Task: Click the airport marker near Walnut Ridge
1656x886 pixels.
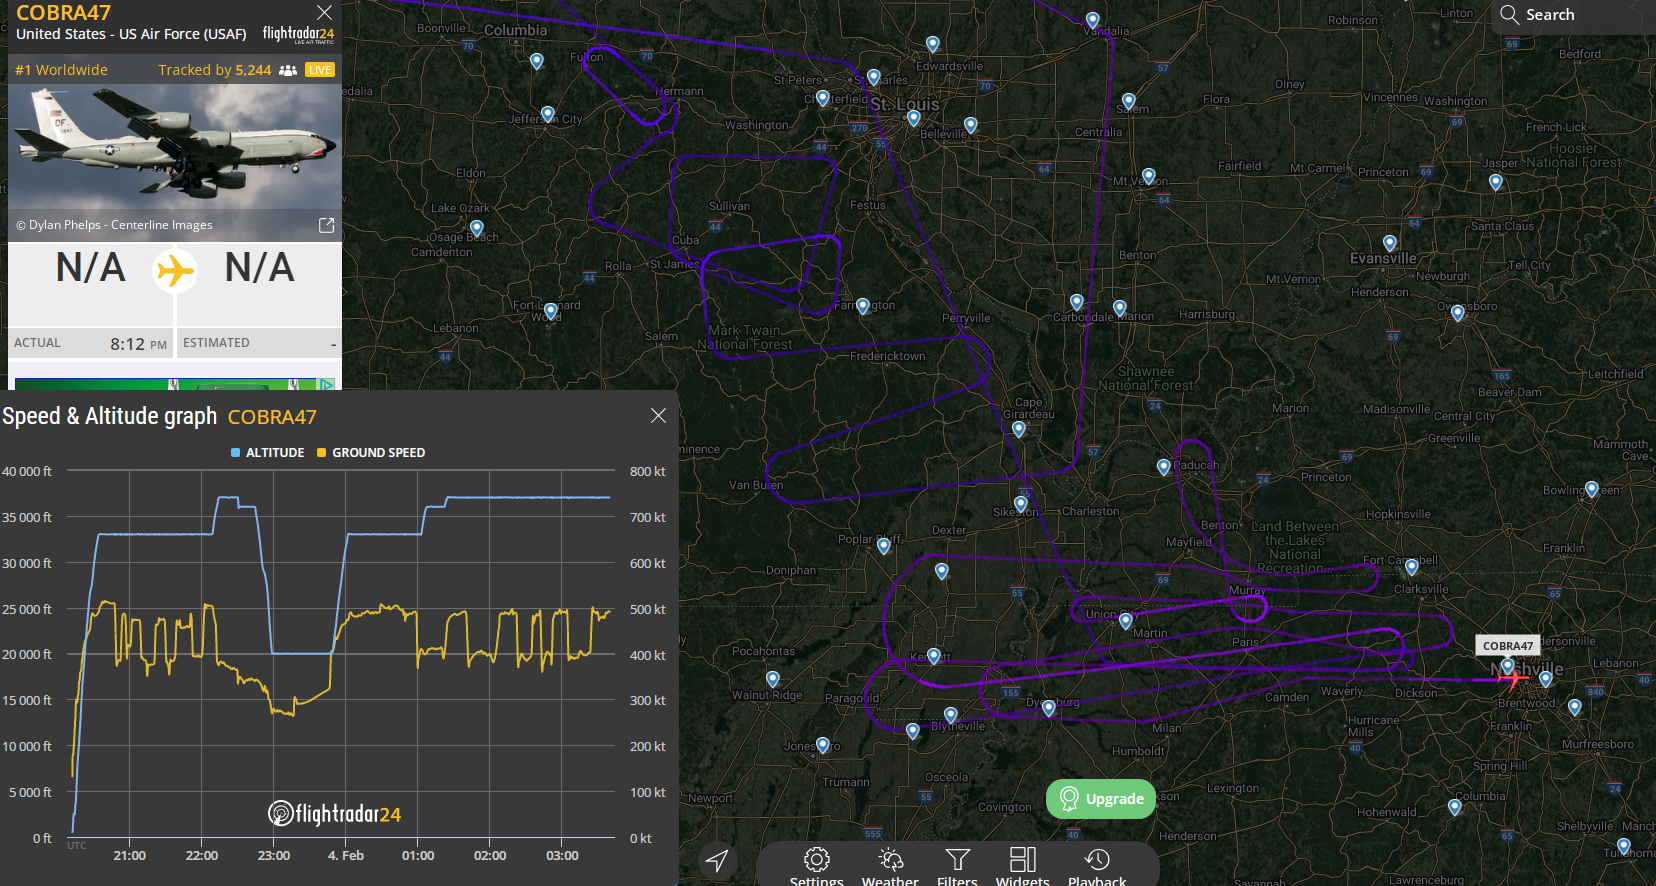Action: [x=772, y=679]
